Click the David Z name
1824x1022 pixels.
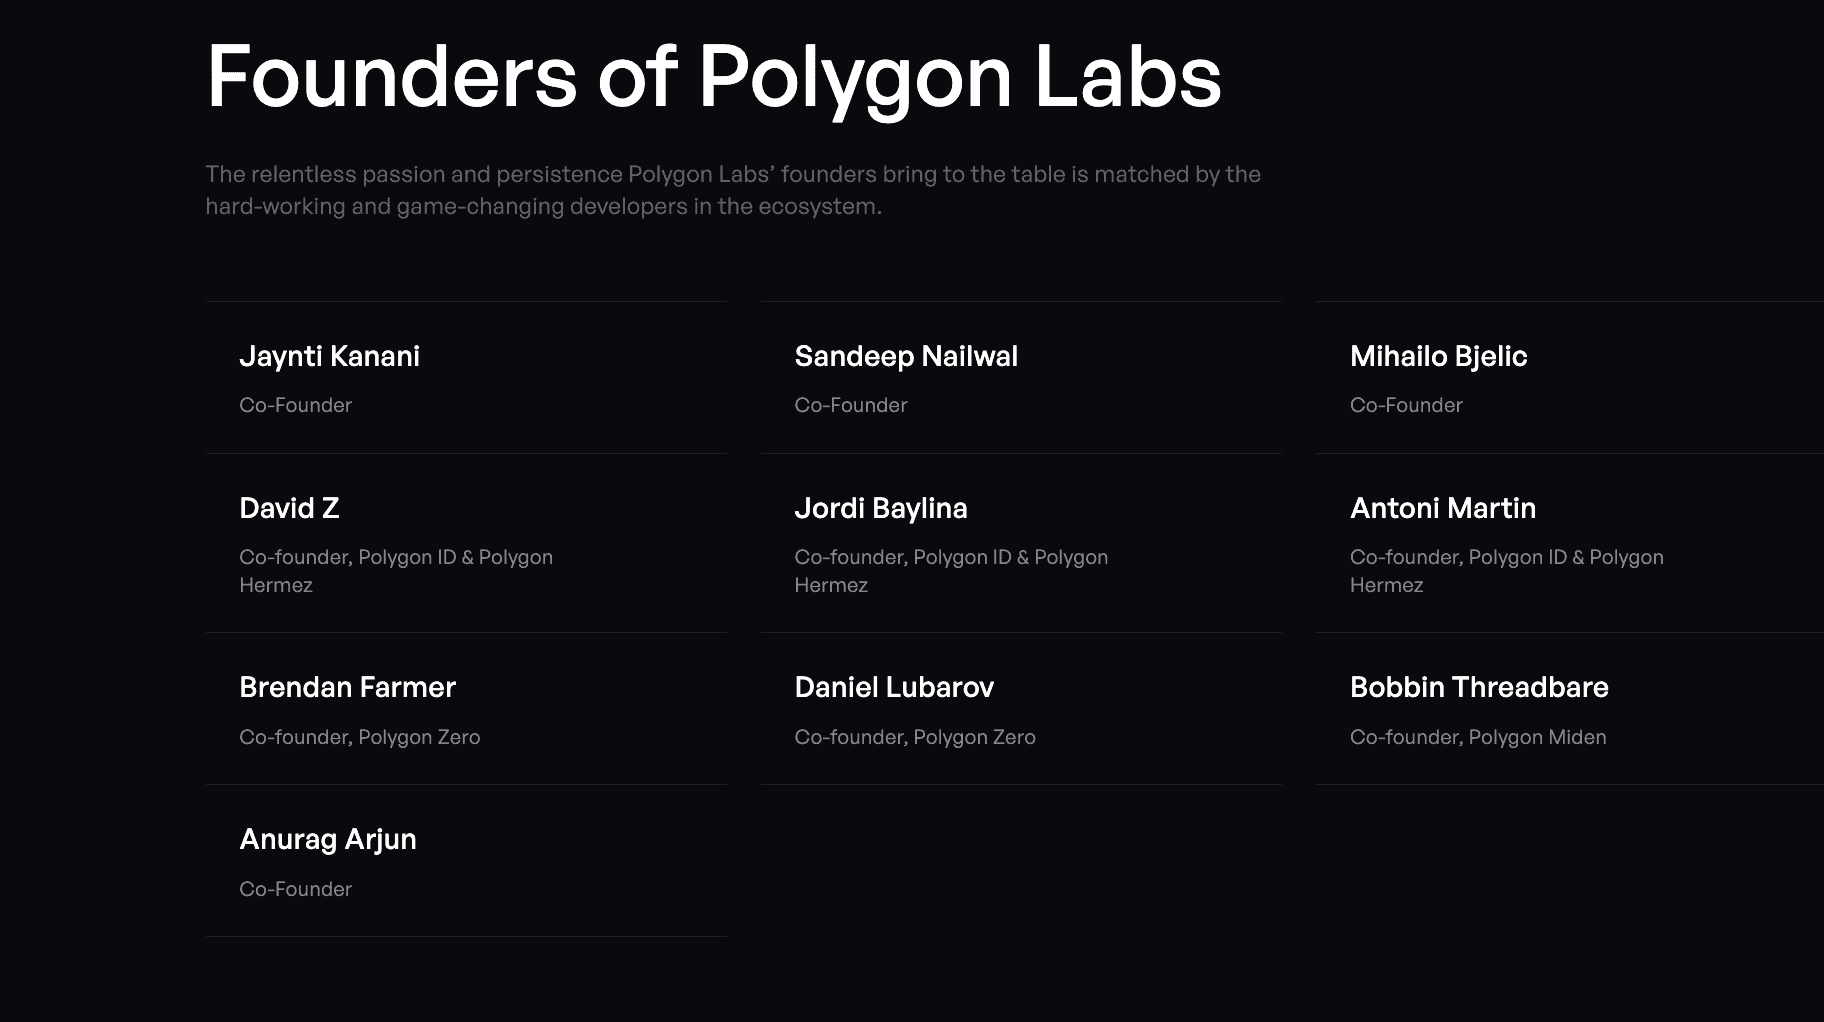(289, 508)
